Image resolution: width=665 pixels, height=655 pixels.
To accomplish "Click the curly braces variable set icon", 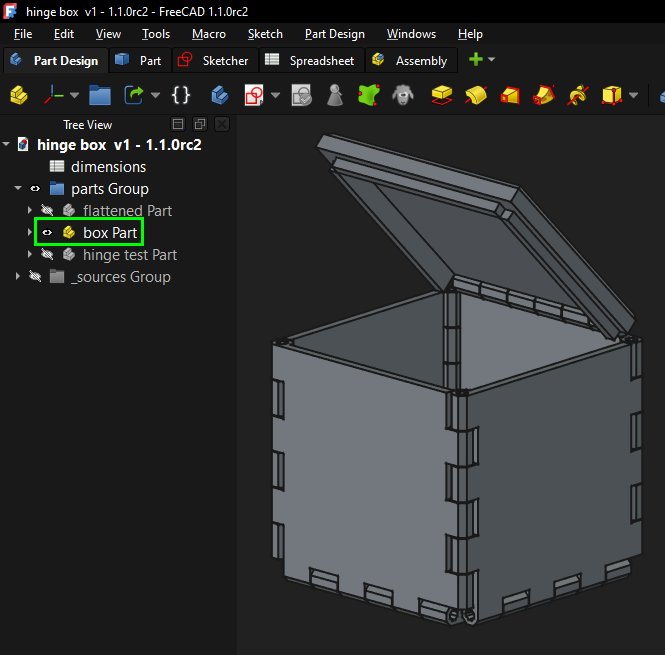I will 181,95.
